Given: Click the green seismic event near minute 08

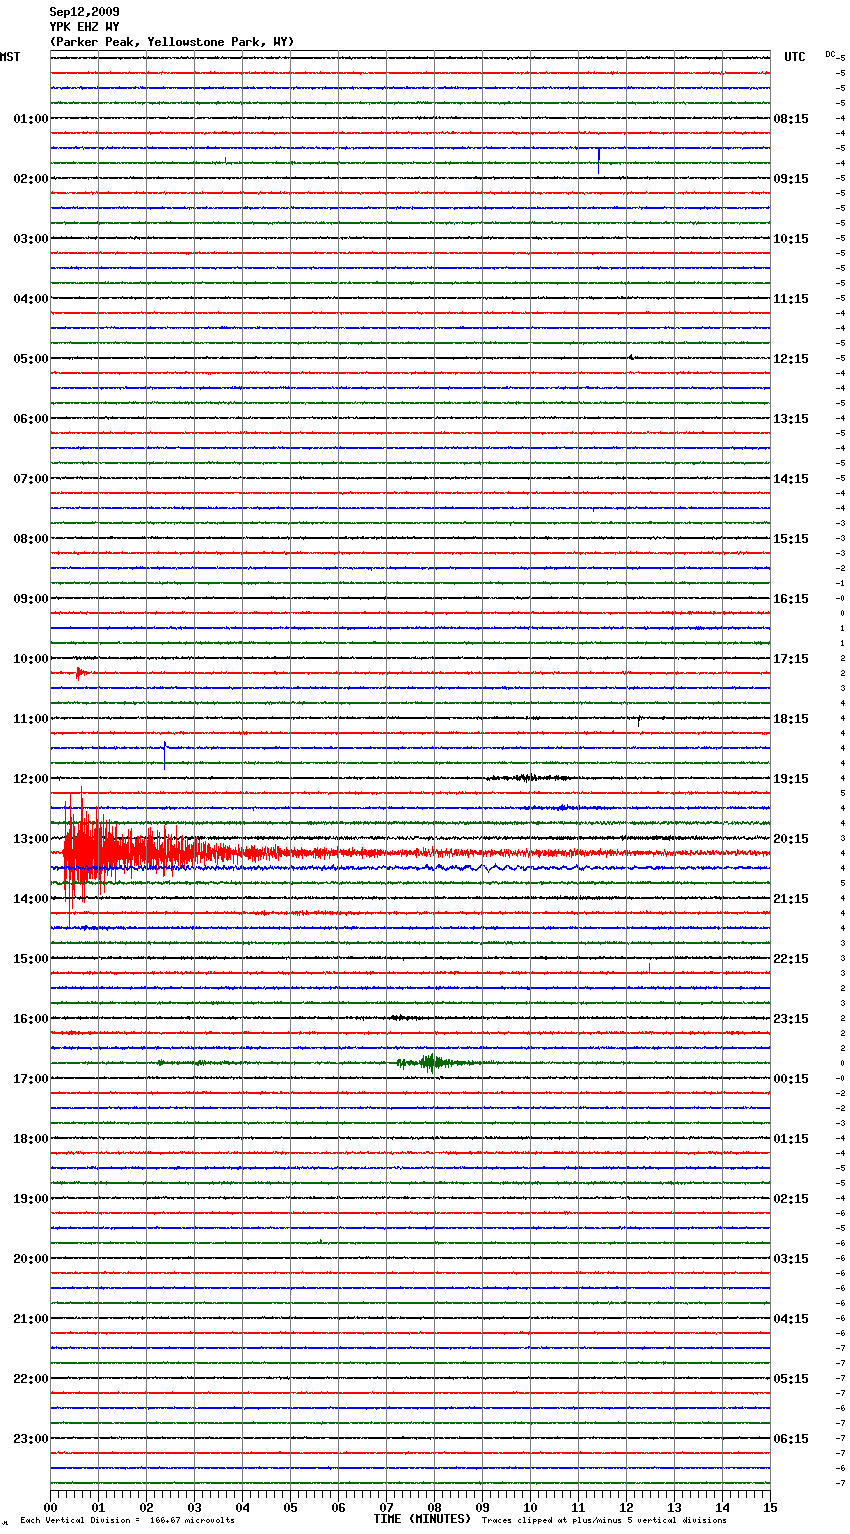Looking at the screenshot, I should tap(430, 1063).
